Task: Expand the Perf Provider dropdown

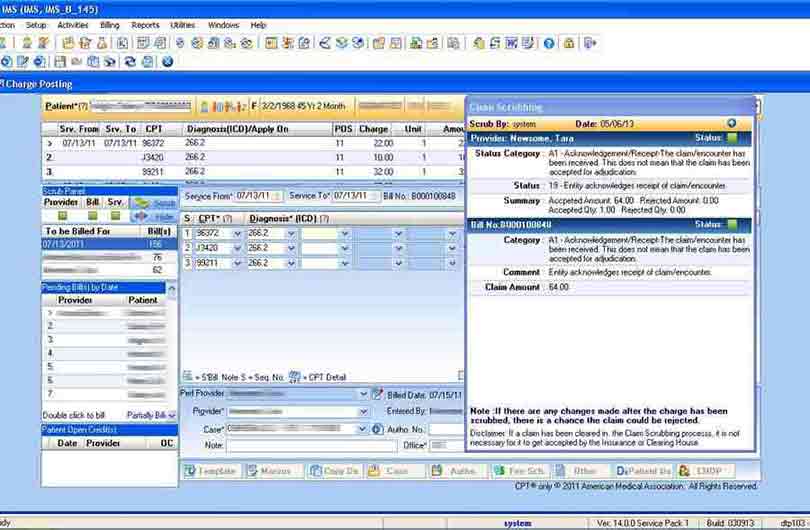Action: click(363, 394)
